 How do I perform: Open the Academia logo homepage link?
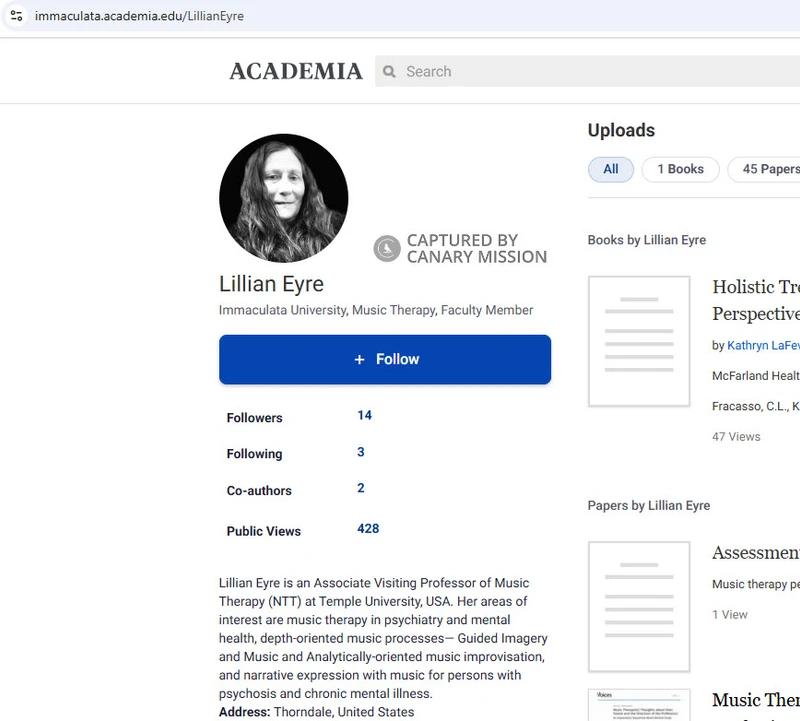[x=296, y=71]
